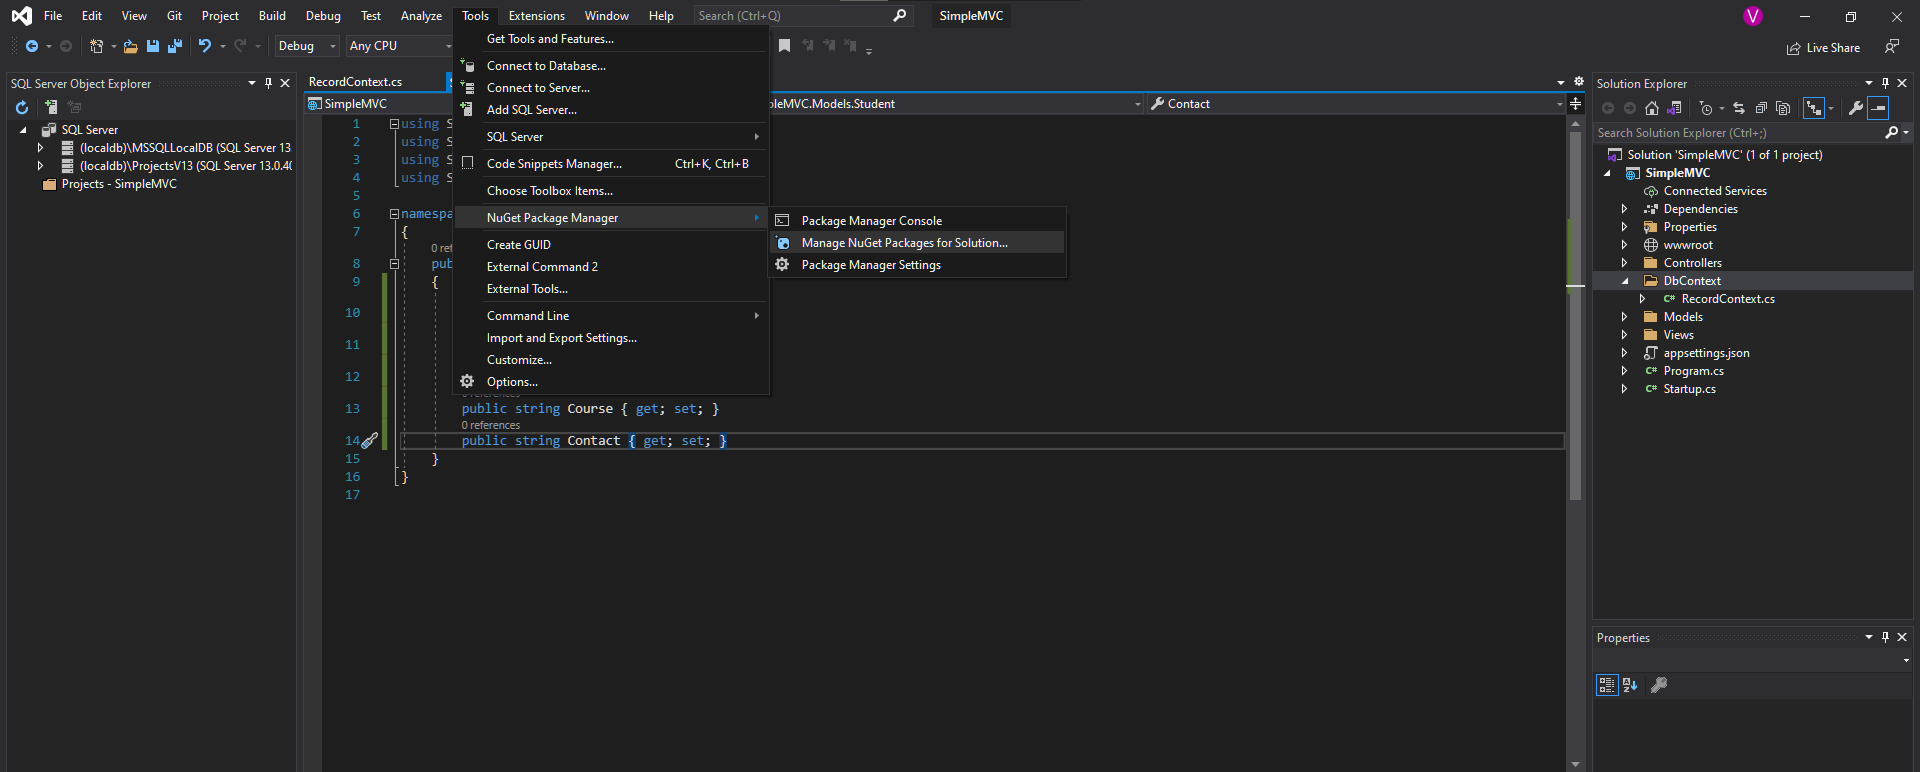Screen dimensions: 1920x772
Task: Open the Any CPU platform dropdown
Action: point(400,46)
